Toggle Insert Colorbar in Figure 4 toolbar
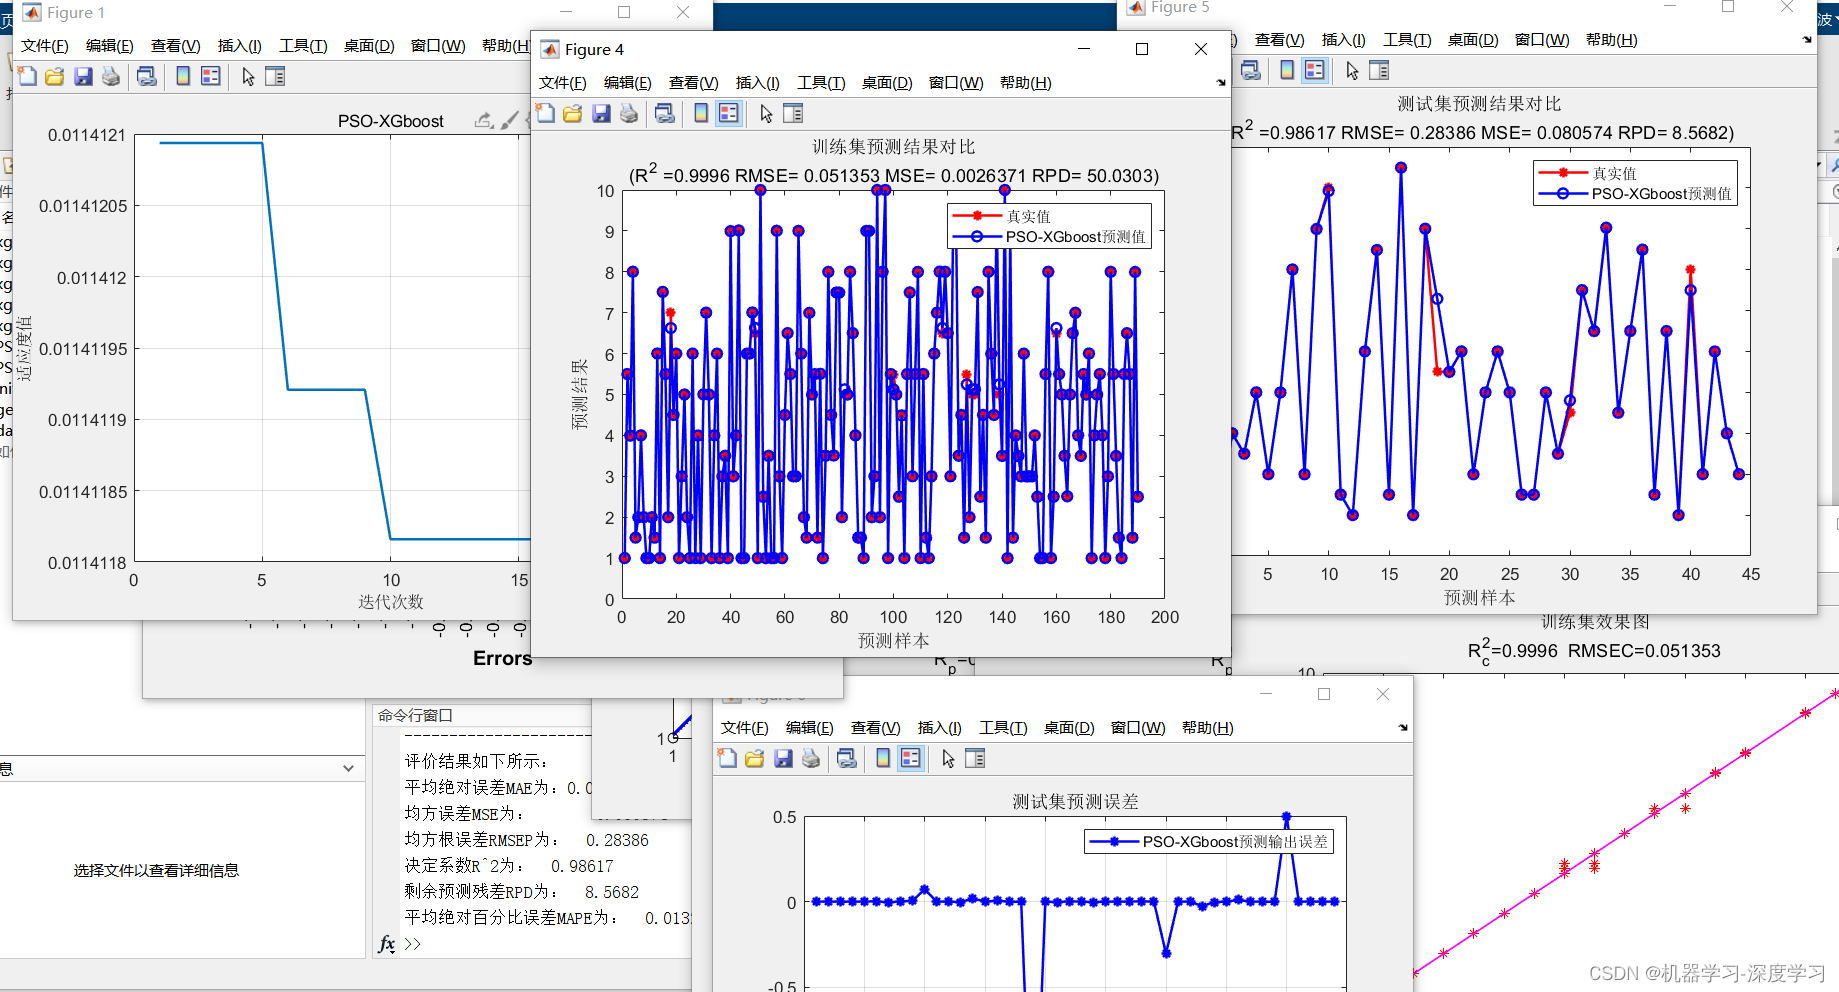This screenshot has width=1839, height=992. coord(701,114)
